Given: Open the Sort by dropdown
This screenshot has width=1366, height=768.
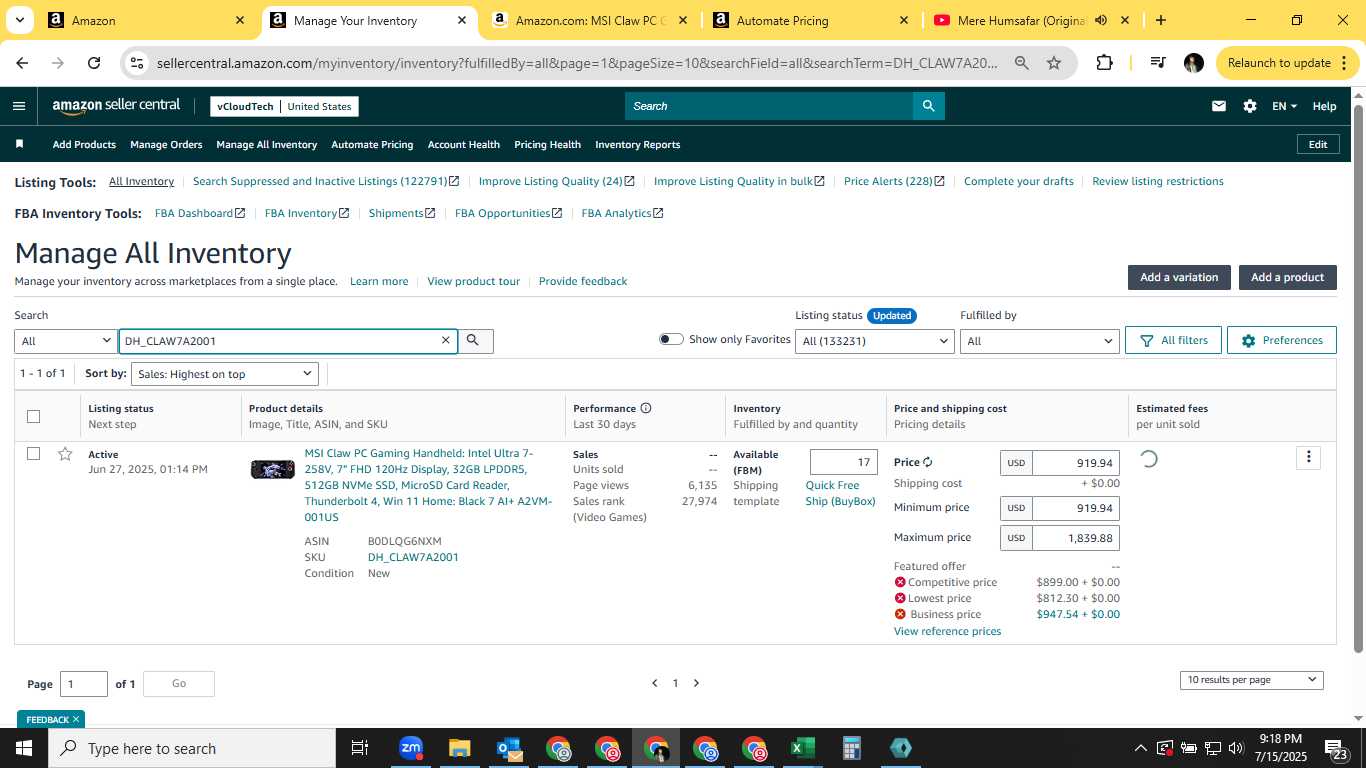Looking at the screenshot, I should pos(225,374).
